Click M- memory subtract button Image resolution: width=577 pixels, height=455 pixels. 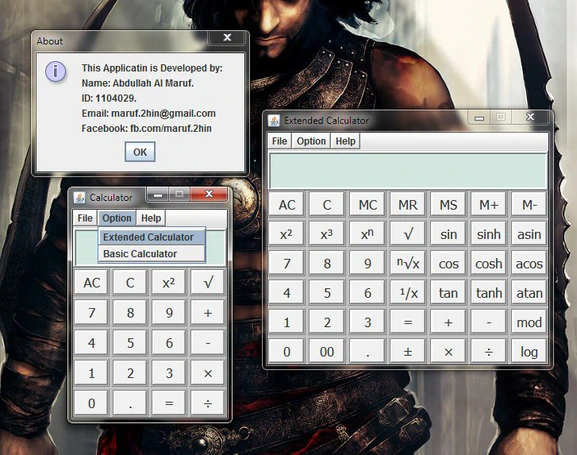pos(529,204)
